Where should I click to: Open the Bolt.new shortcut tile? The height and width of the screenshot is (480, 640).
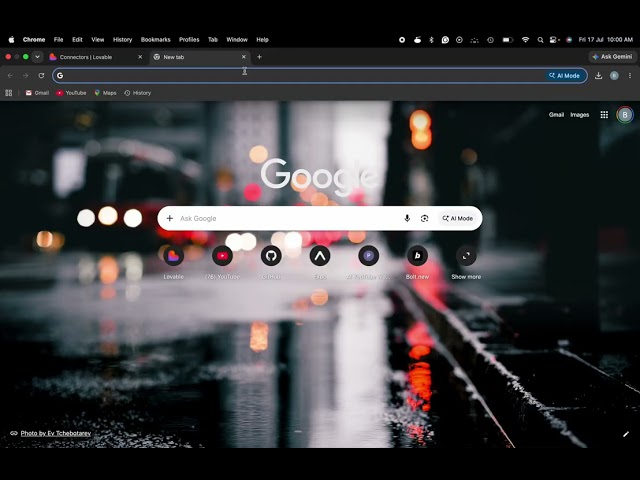pos(417,256)
